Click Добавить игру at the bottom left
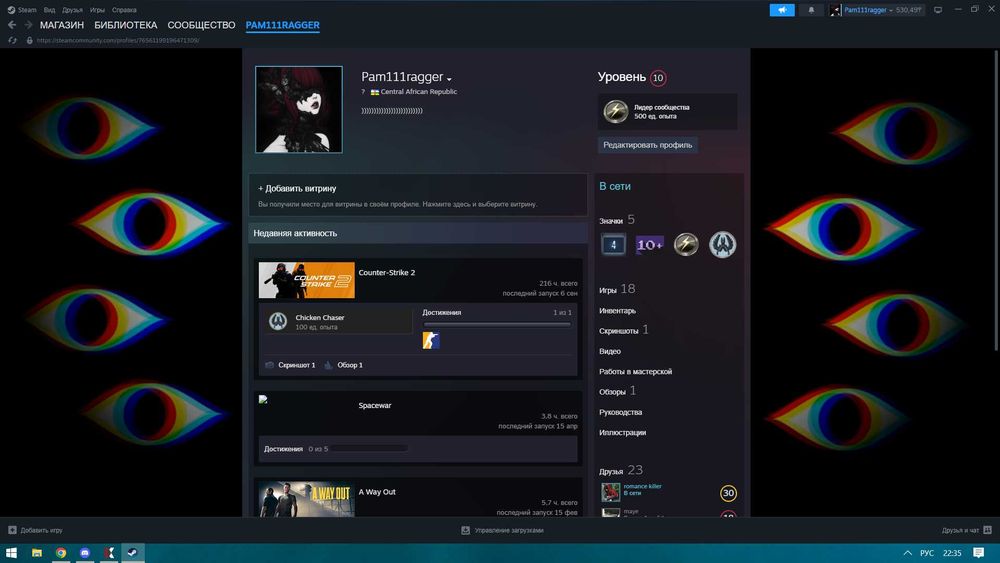 point(35,530)
